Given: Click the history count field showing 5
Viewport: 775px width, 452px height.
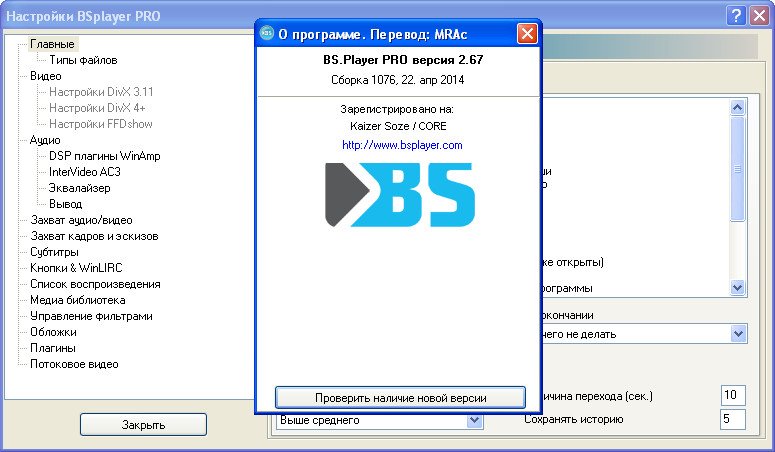Looking at the screenshot, I should 733,419.
